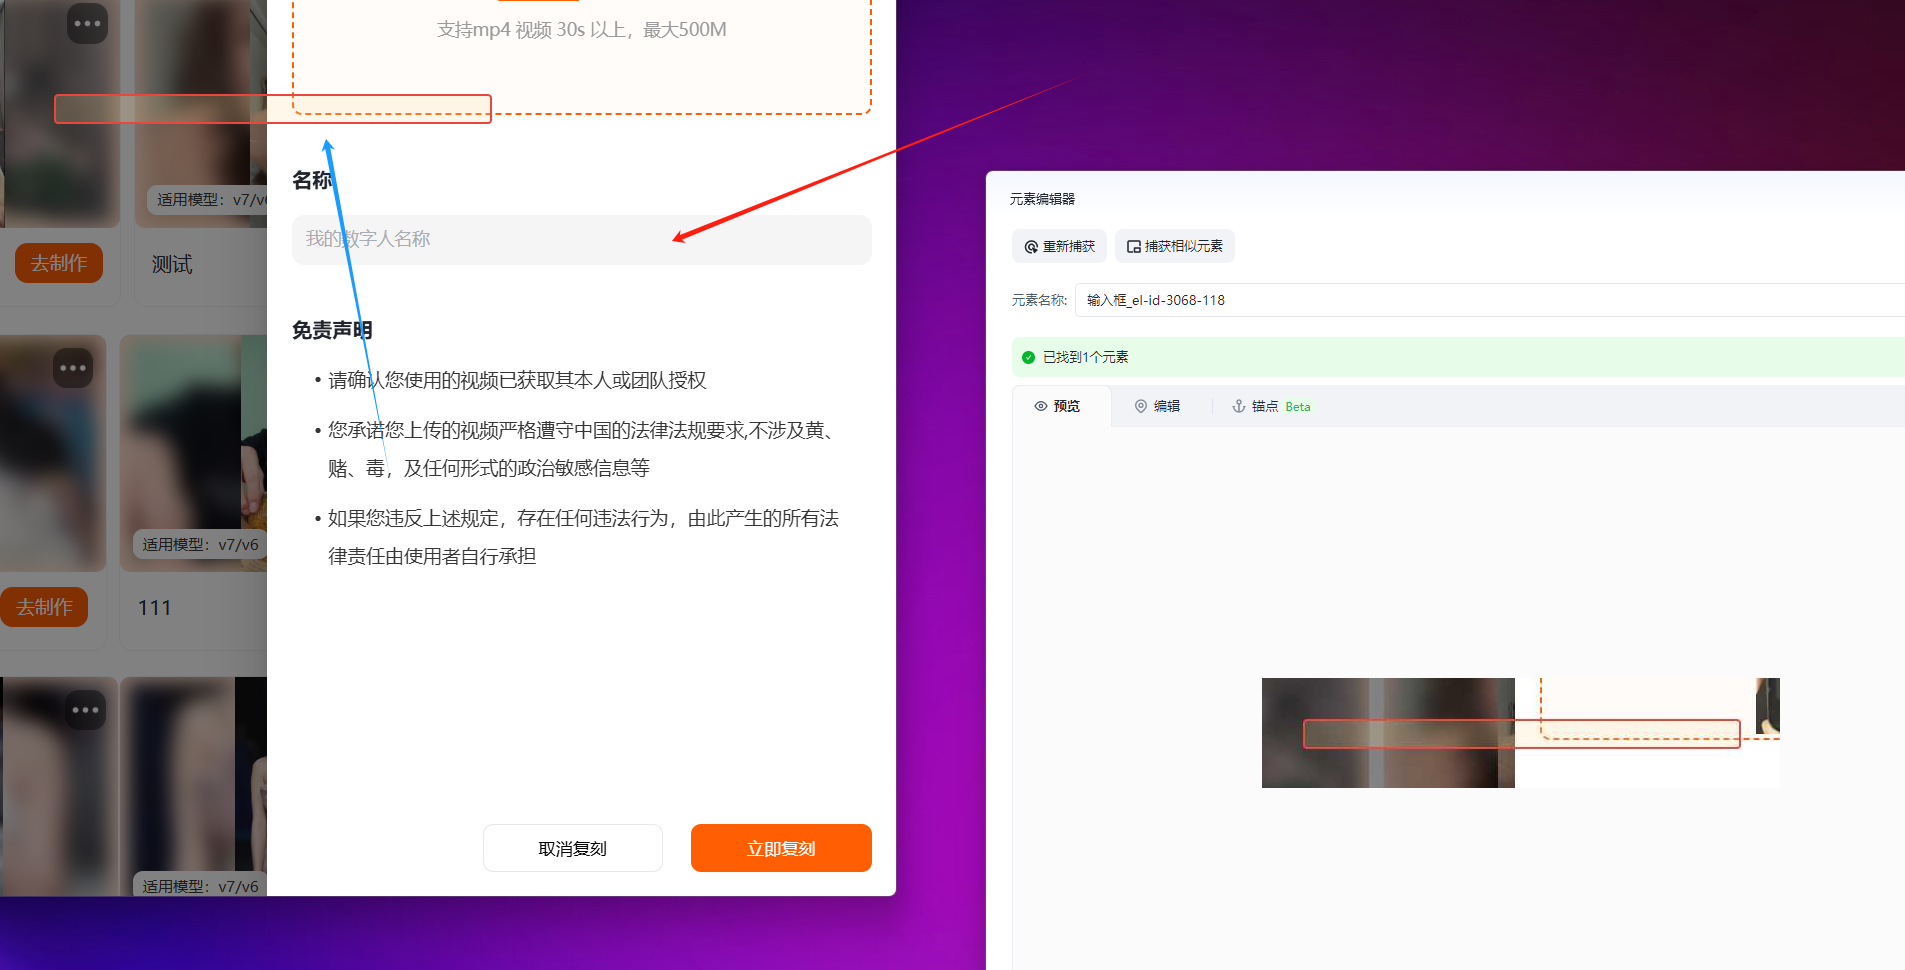Click the dashed mp4 video upload area
This screenshot has width=1905, height=970.
click(581, 55)
